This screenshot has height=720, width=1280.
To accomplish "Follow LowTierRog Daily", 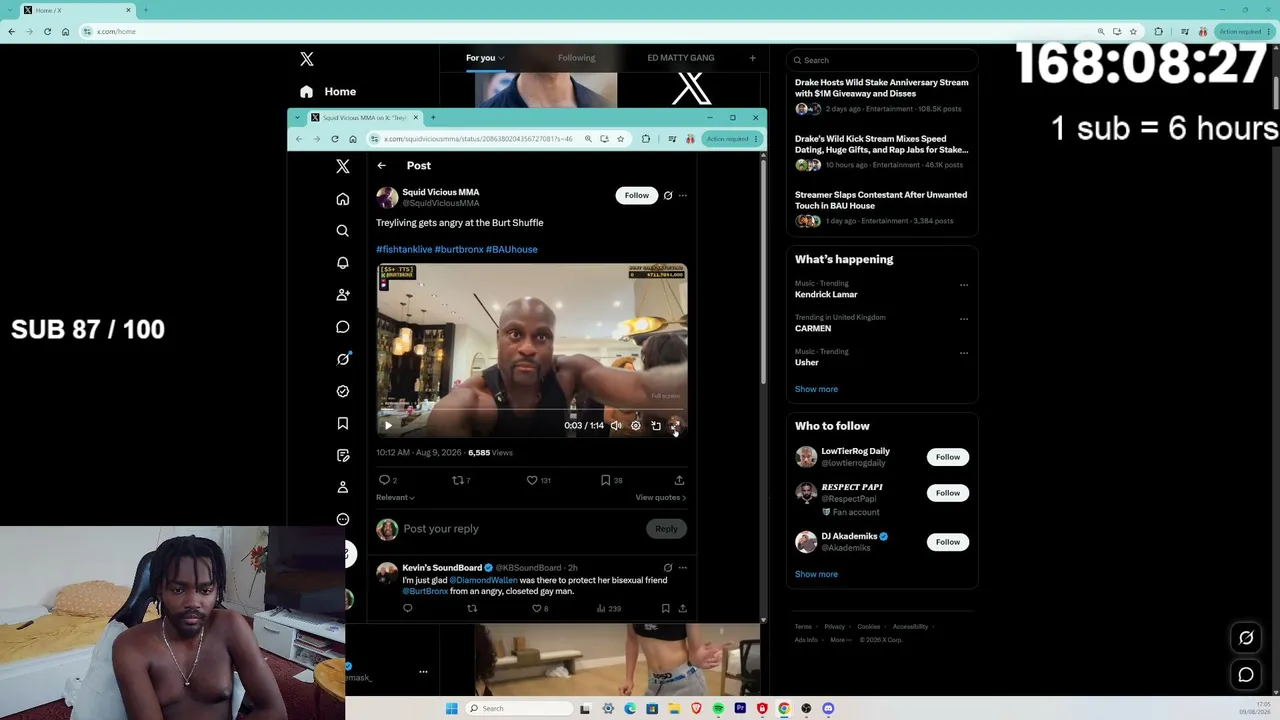I will click(948, 457).
